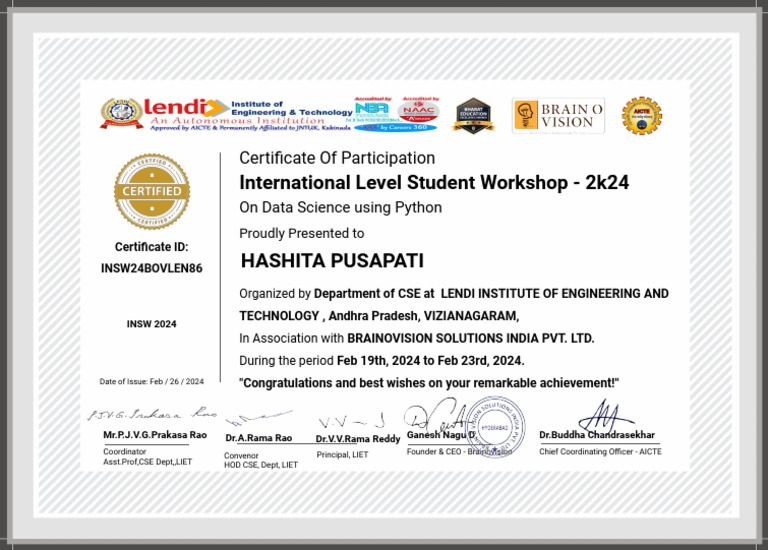Click the 'Convenor' role label

coord(241,455)
